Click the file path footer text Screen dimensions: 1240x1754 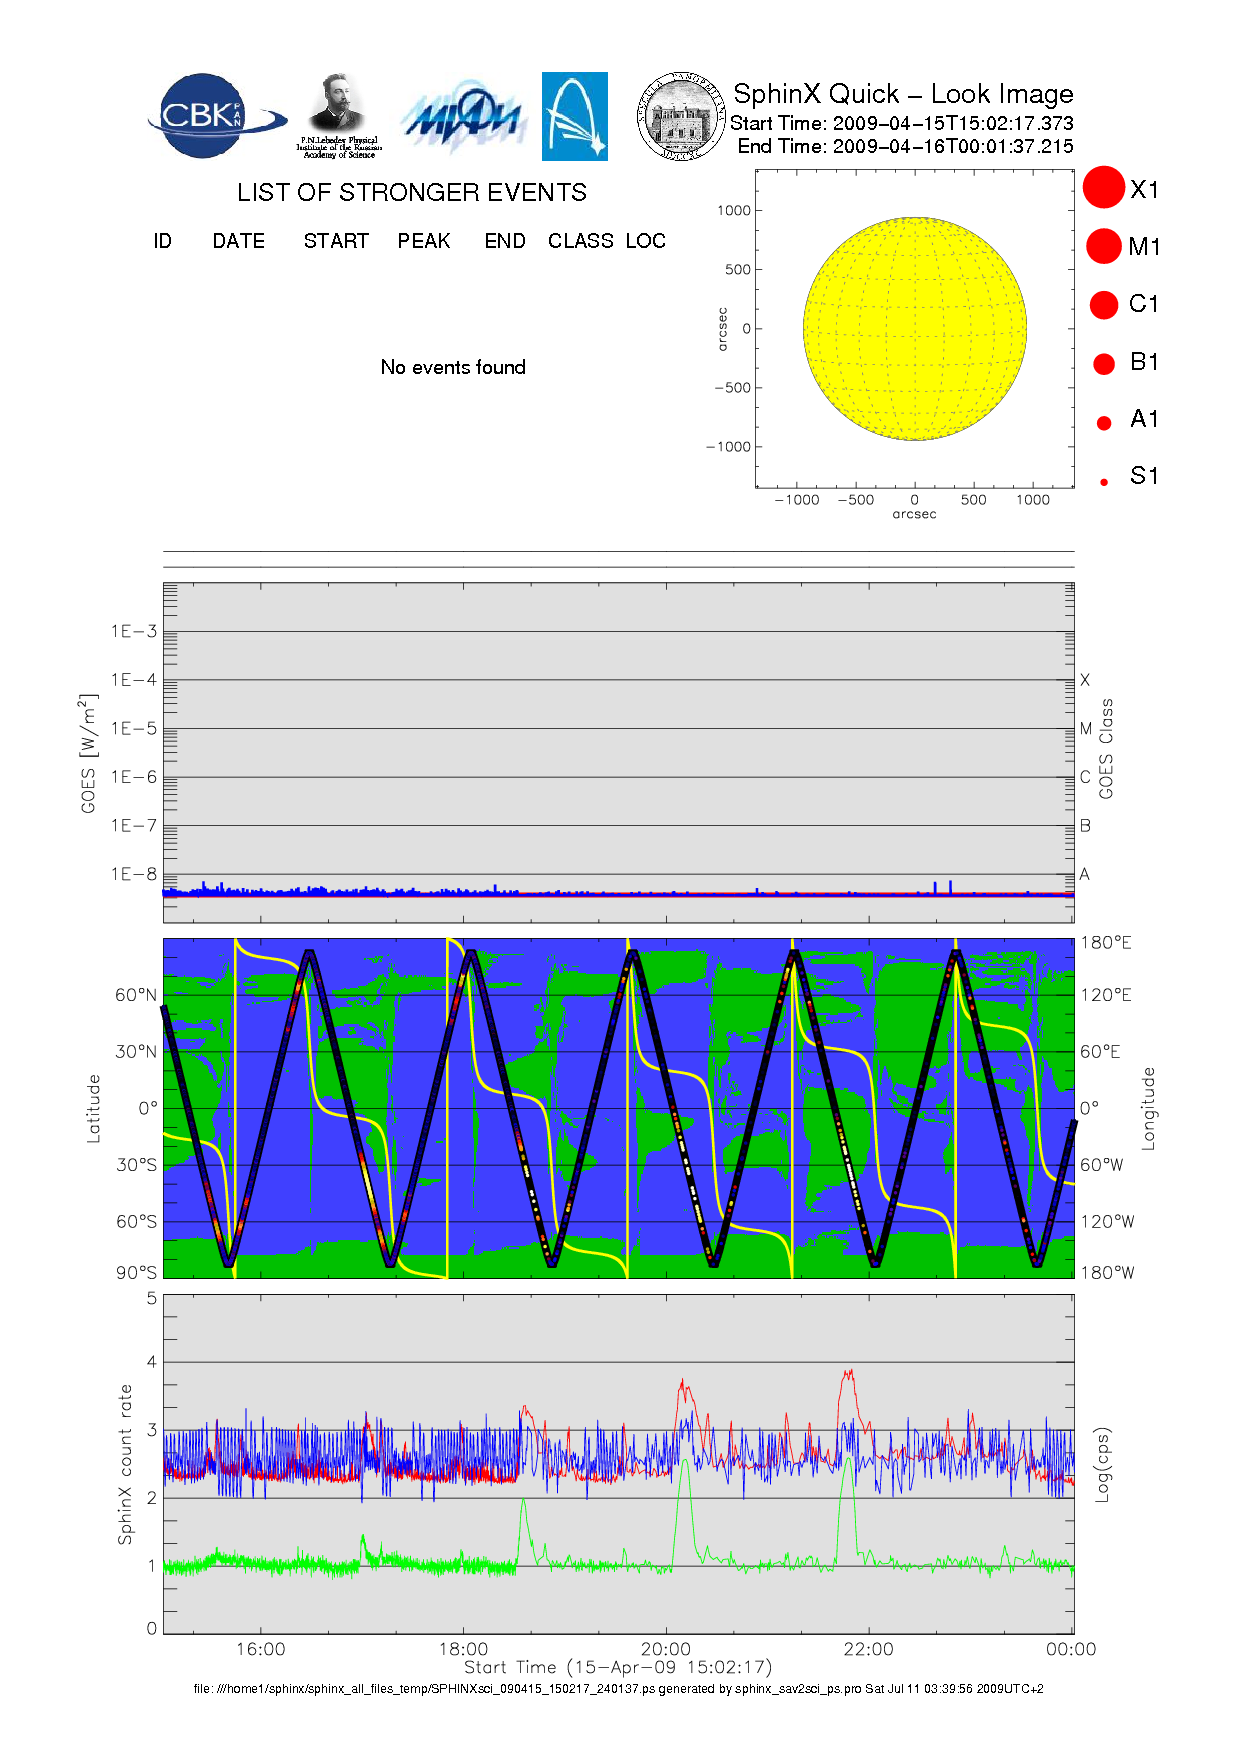click(618, 1689)
